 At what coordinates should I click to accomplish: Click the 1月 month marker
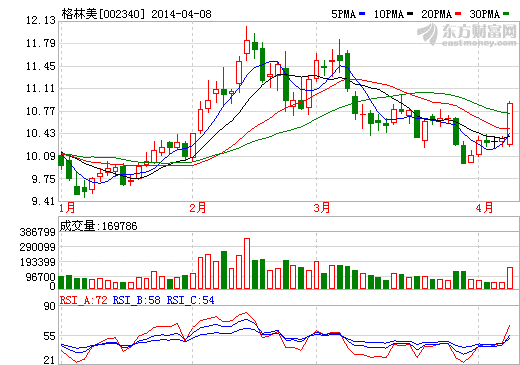(67, 208)
